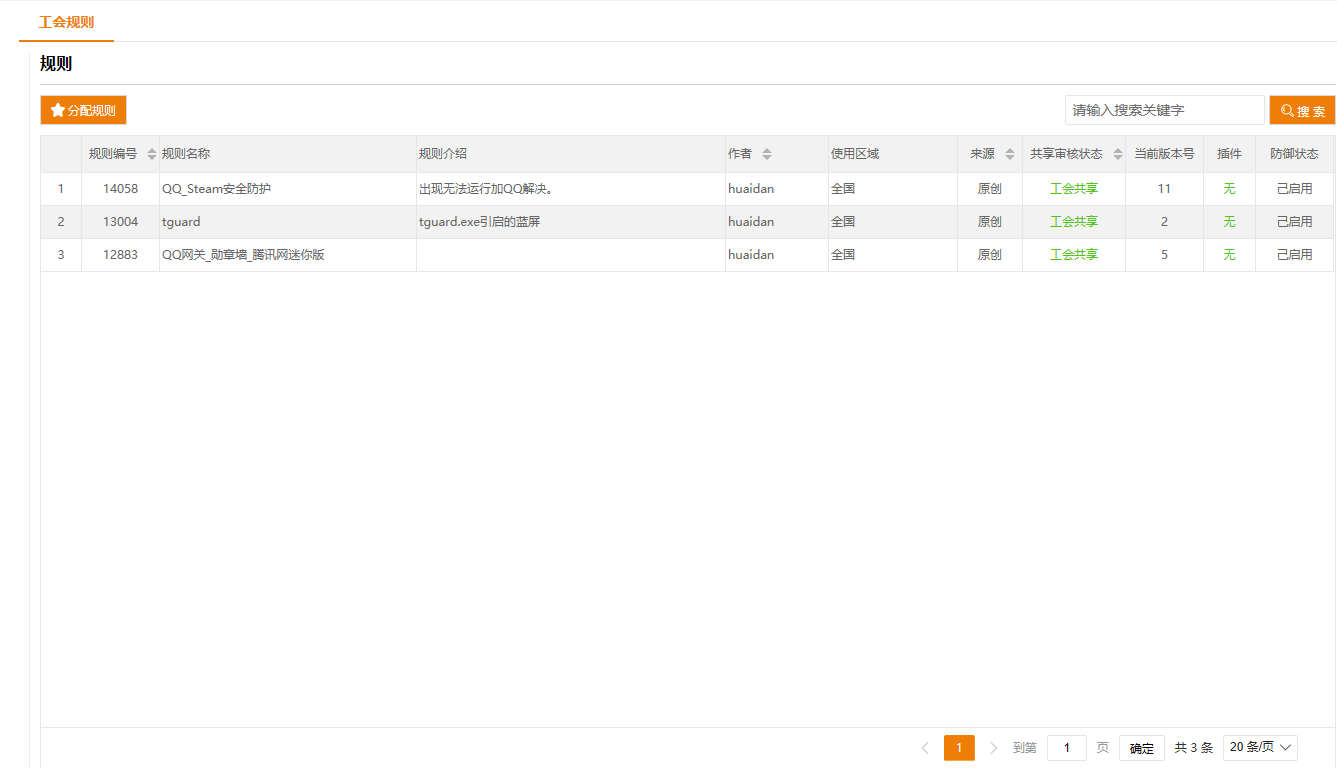Select the tguard rule row

click(x=181, y=222)
